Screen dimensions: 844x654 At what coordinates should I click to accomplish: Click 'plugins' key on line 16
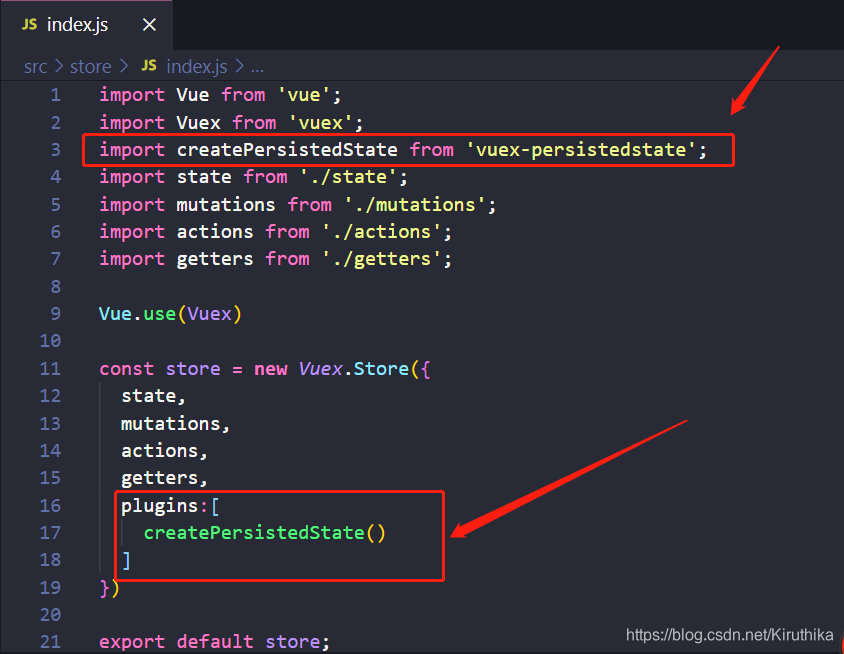tap(160, 506)
